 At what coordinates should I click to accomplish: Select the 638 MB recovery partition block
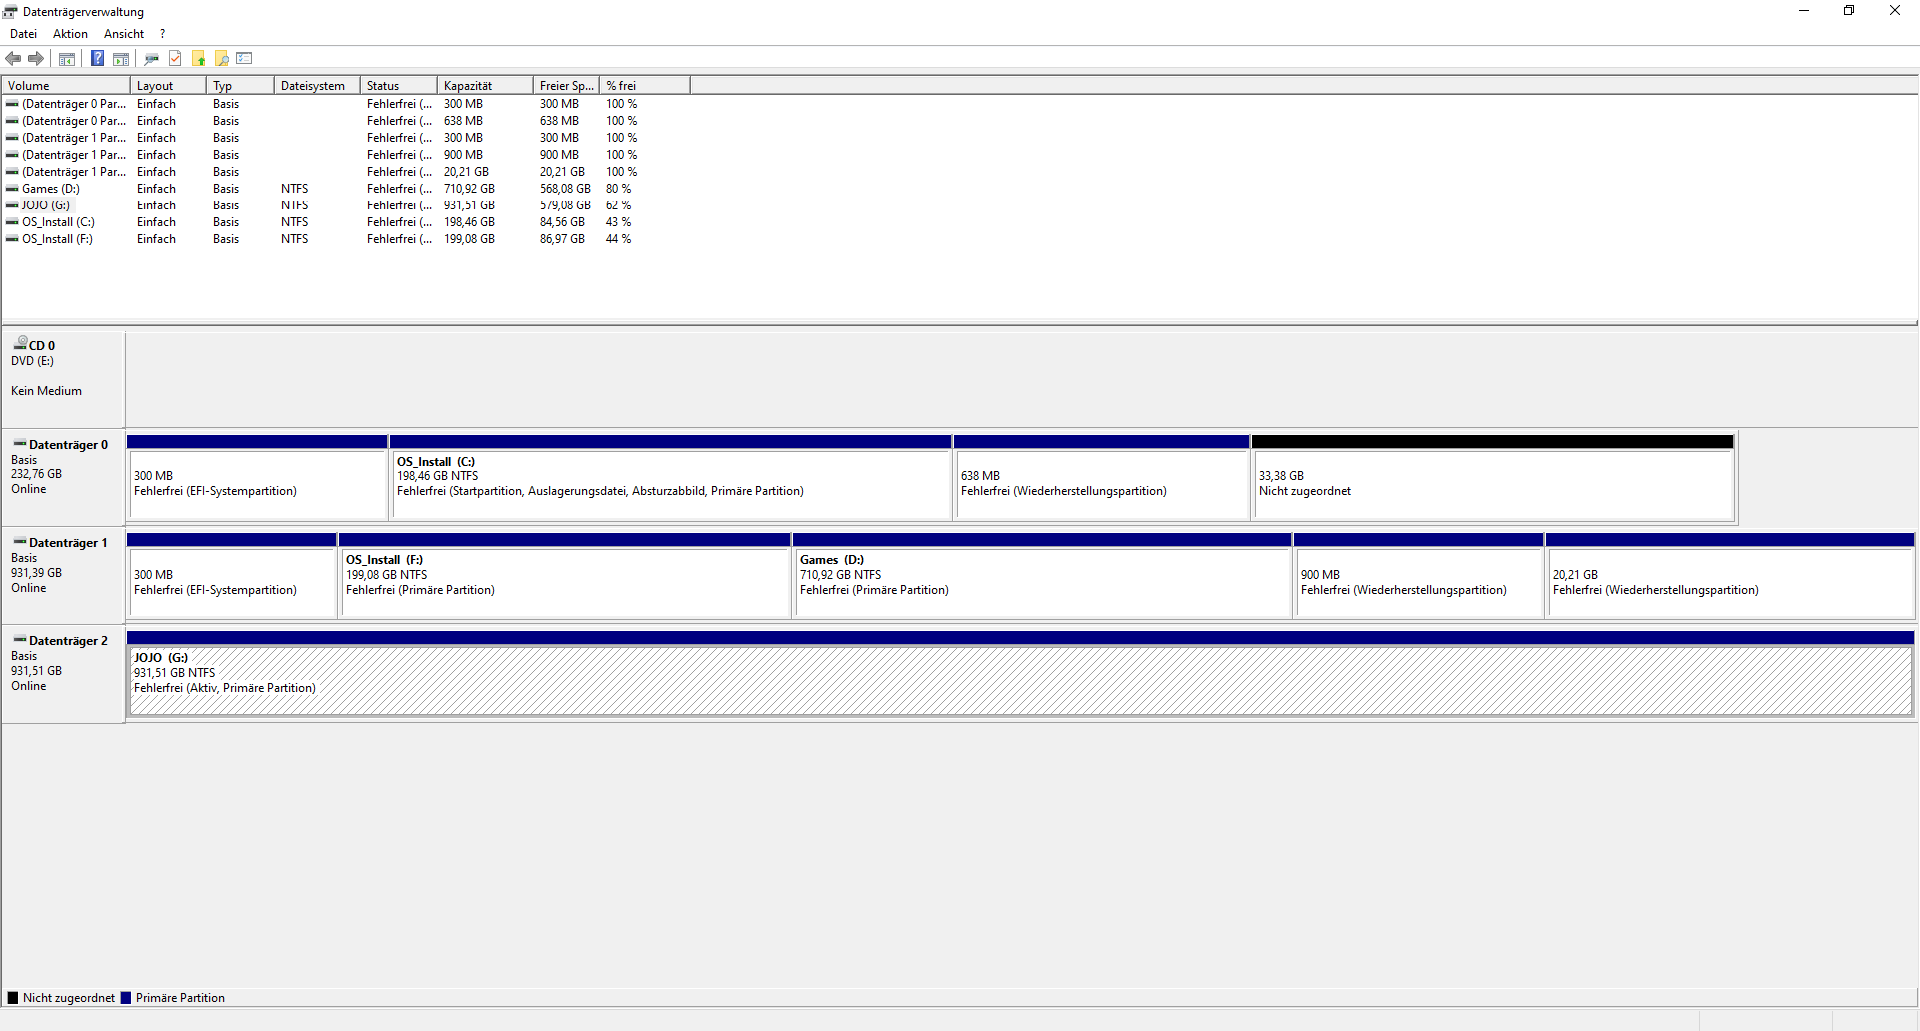point(1101,477)
